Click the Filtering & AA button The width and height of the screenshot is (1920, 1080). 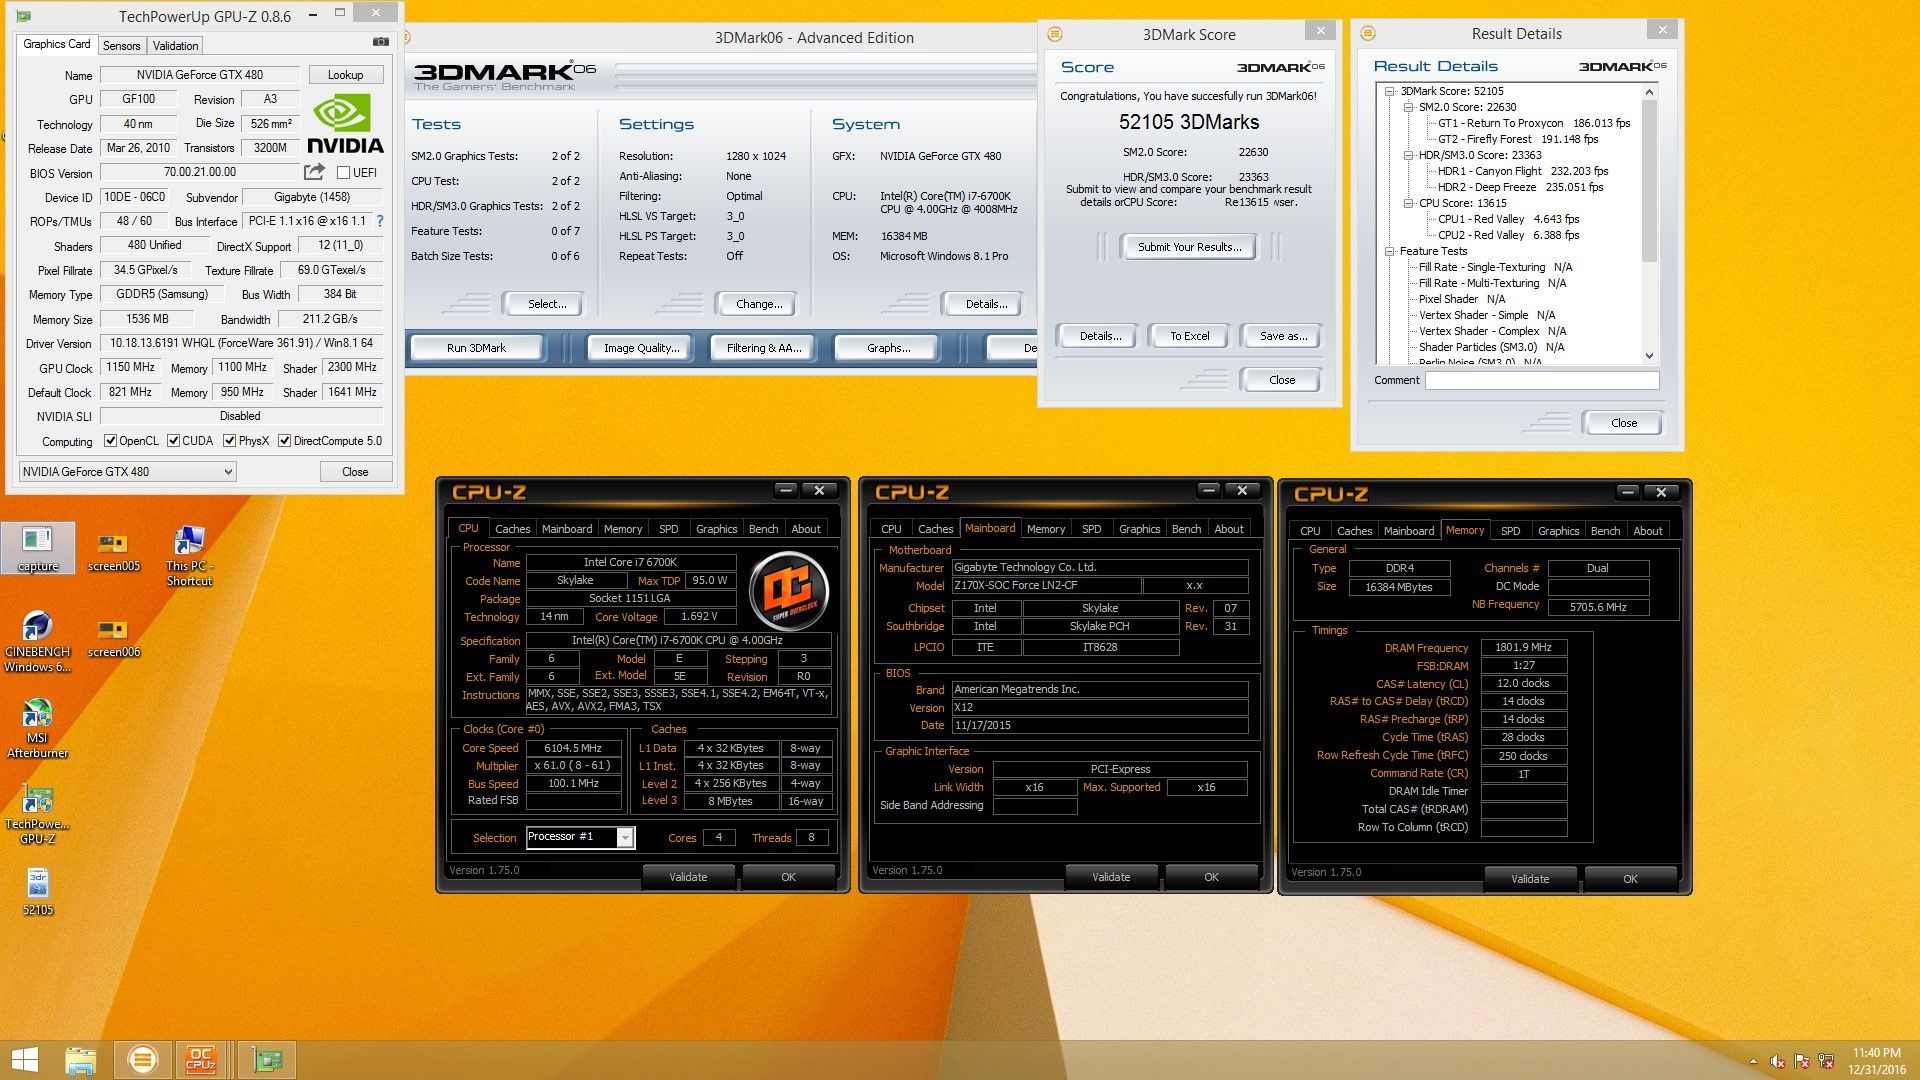764,348
